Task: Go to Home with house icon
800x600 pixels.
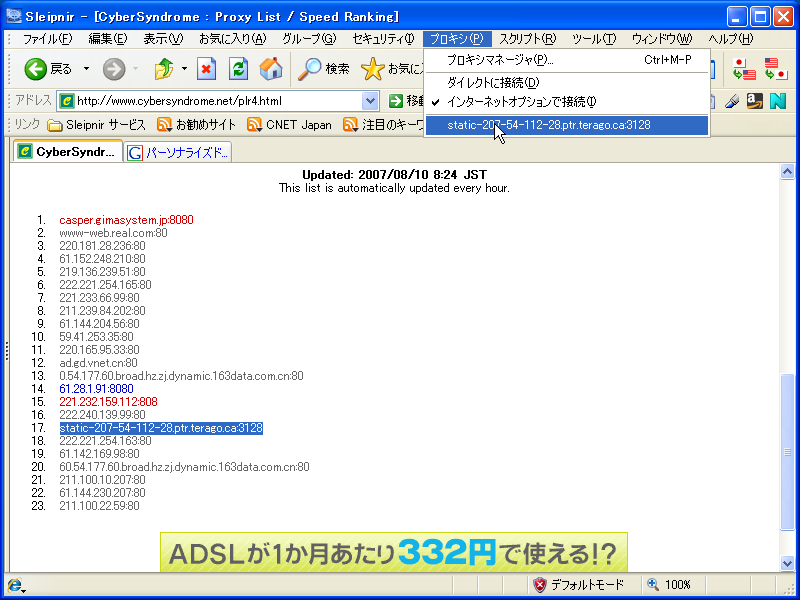Action: click(x=271, y=69)
